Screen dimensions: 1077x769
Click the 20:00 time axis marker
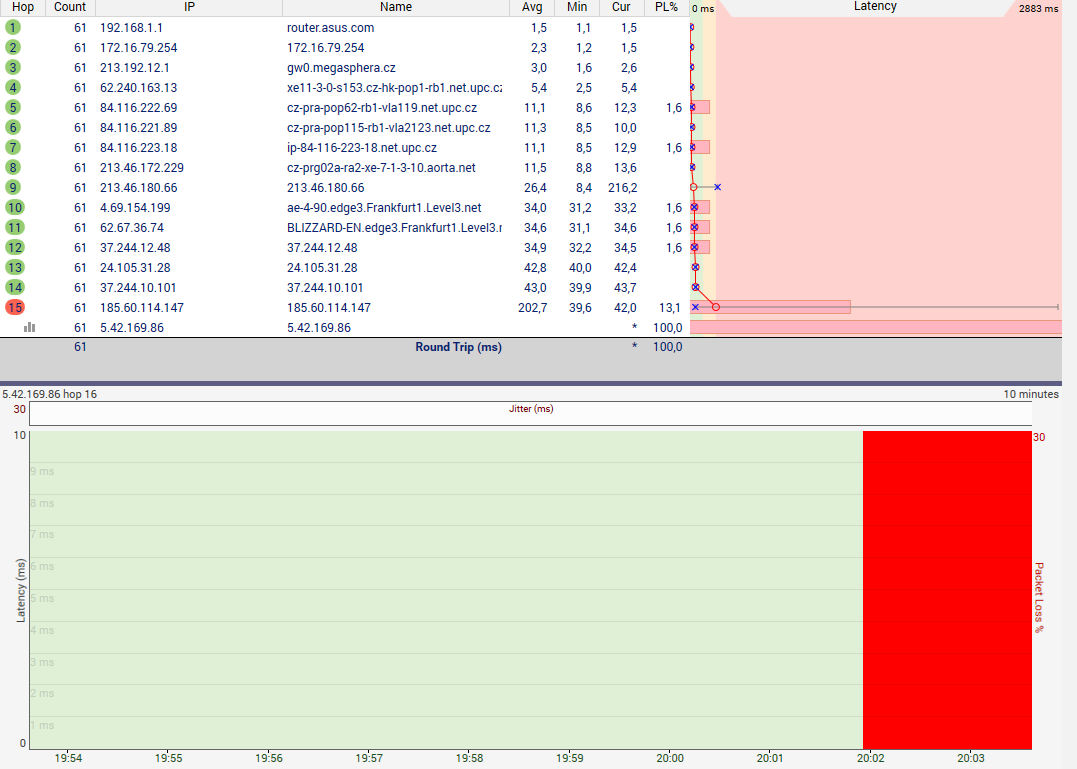click(670, 758)
